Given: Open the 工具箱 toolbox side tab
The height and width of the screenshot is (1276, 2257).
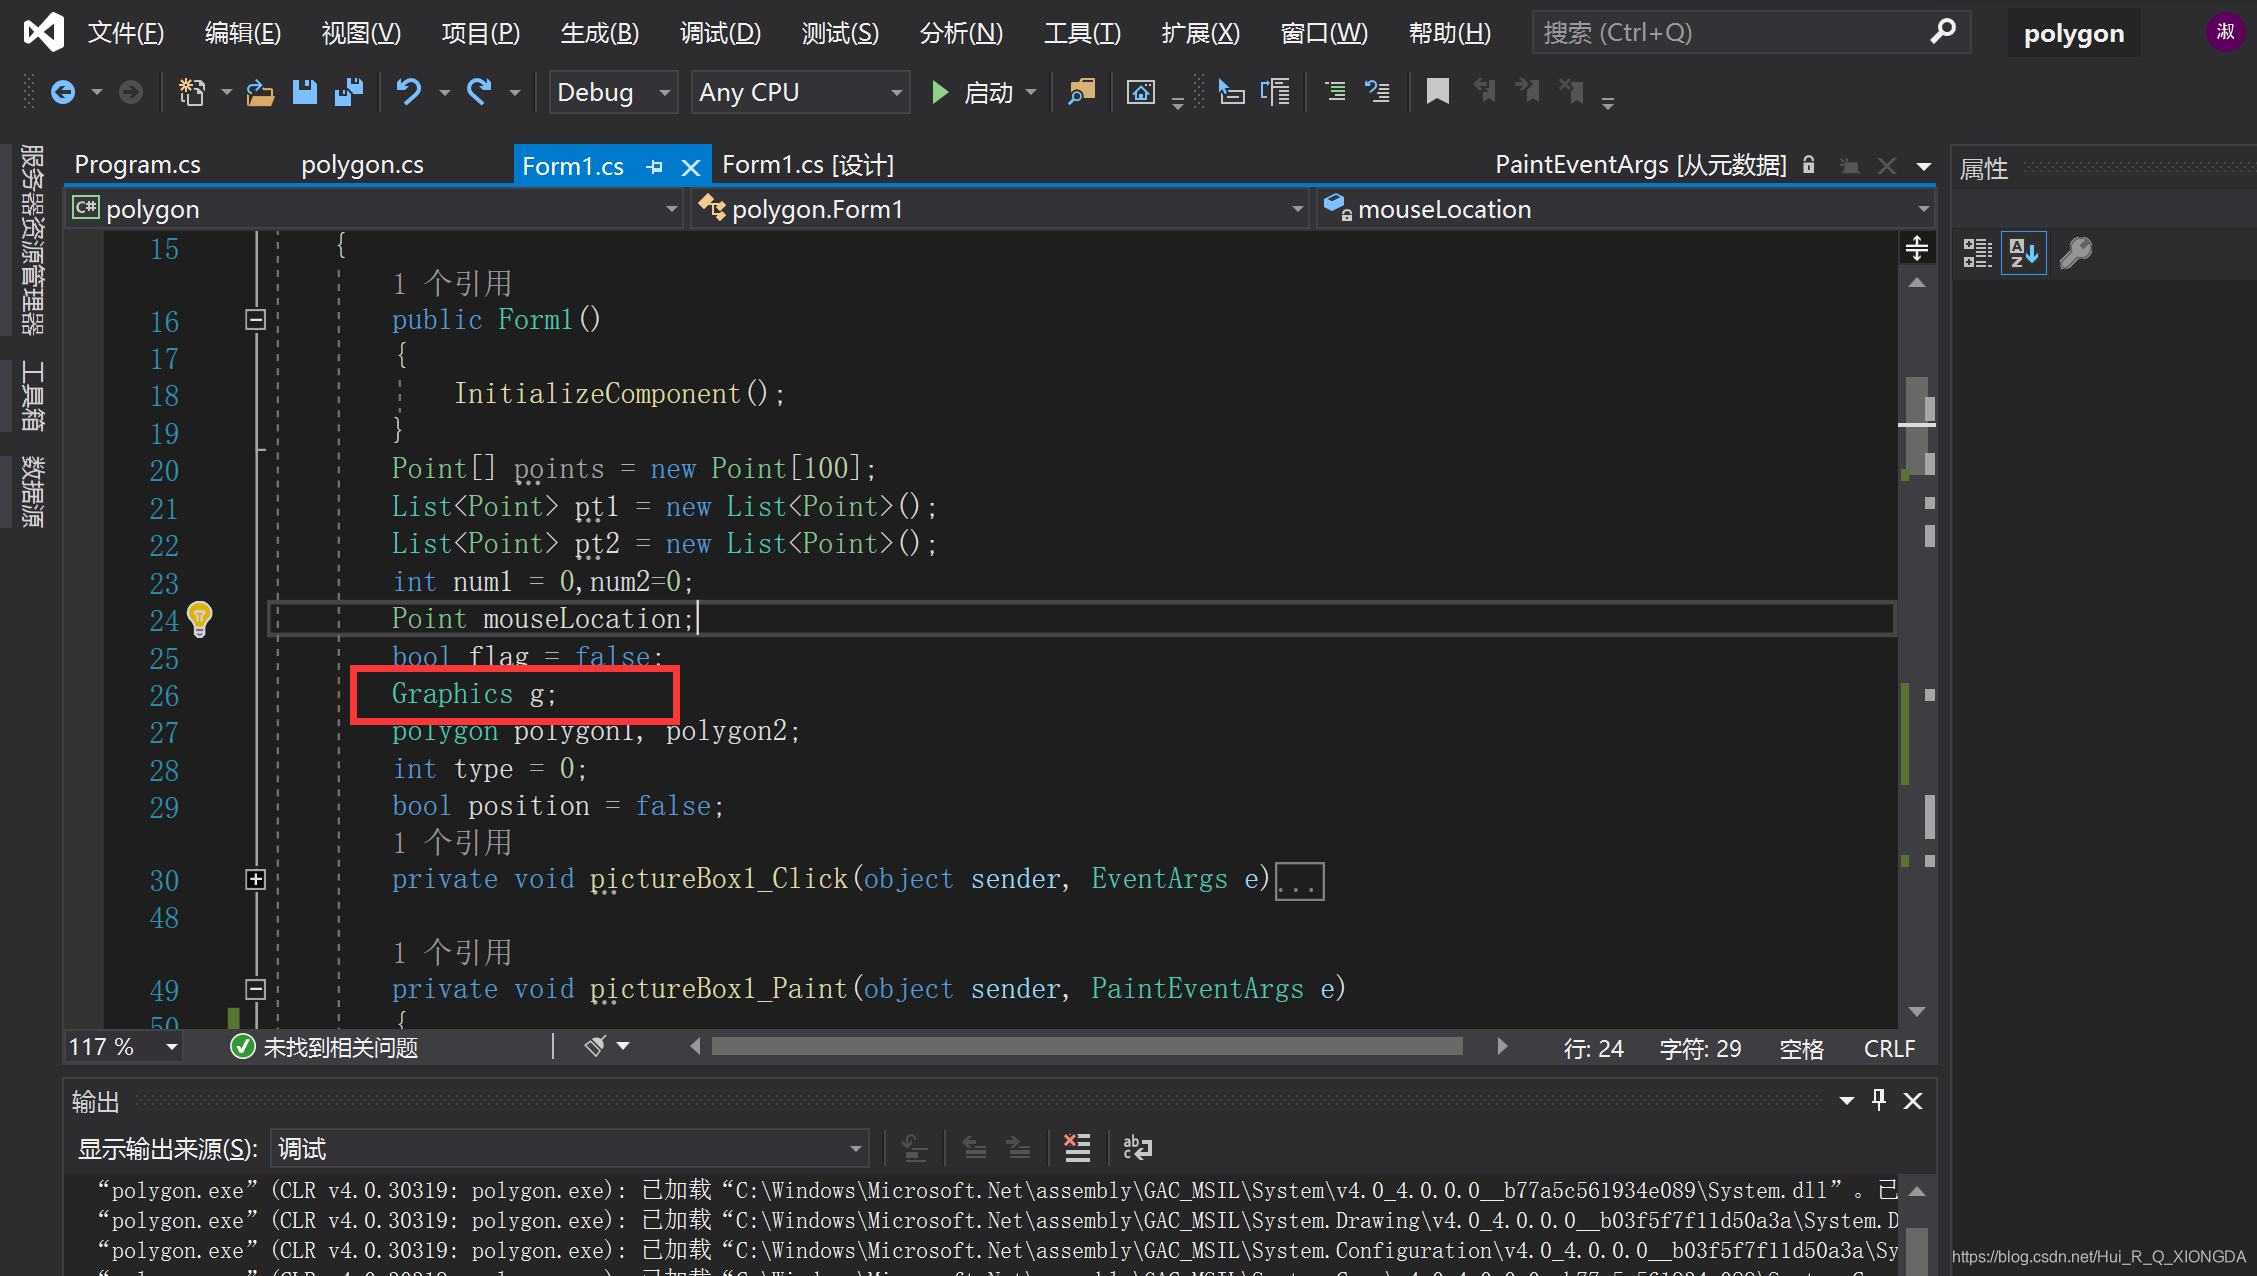Looking at the screenshot, I should coord(32,396).
